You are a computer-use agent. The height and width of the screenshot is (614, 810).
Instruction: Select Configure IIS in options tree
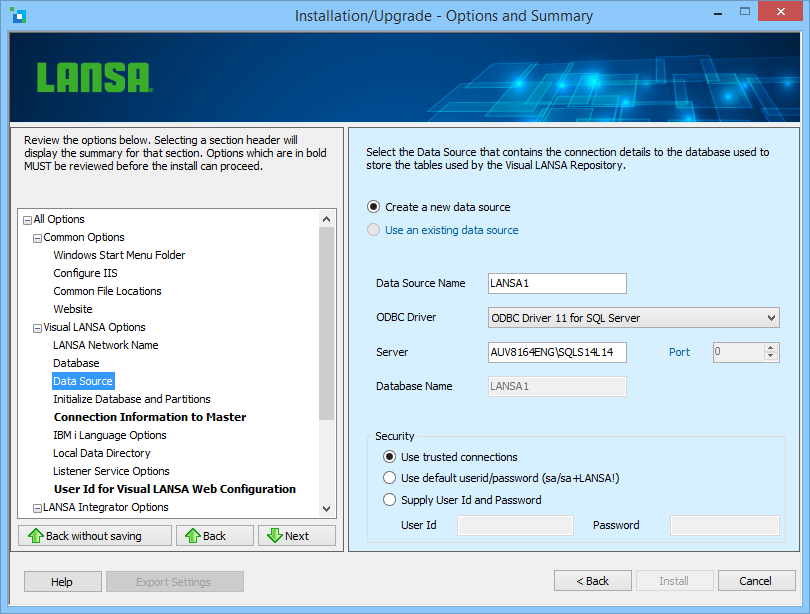85,273
